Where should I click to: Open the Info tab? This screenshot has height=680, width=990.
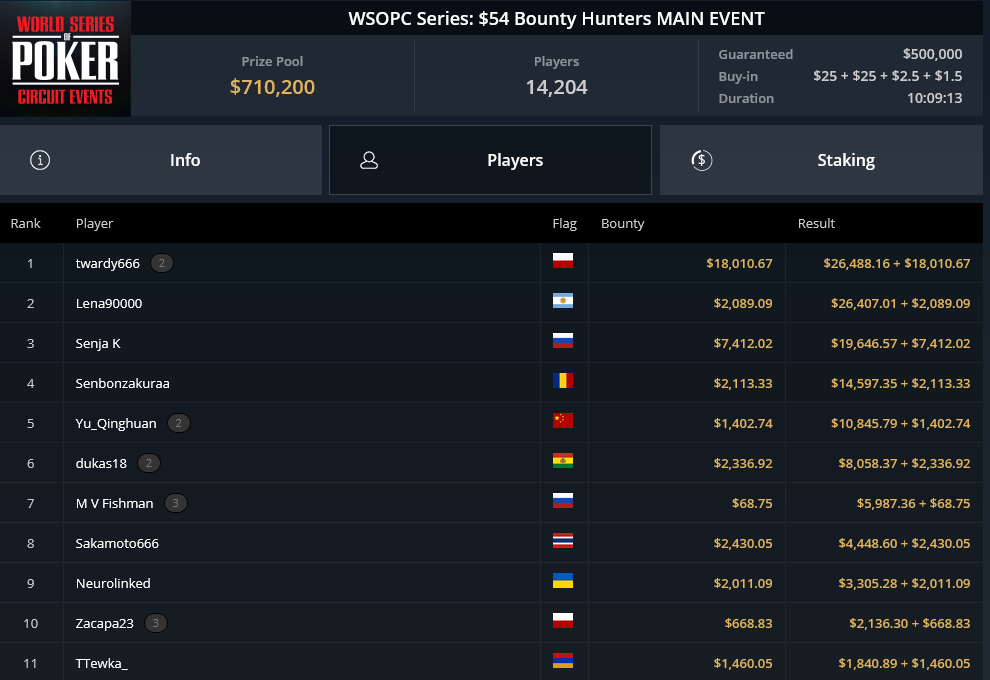click(x=161, y=160)
